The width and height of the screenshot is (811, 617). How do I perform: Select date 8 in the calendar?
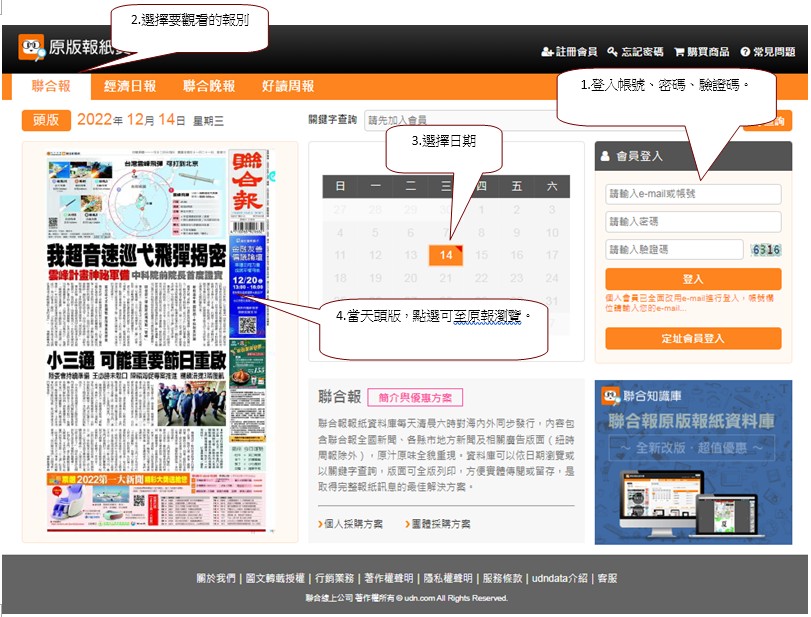(482, 233)
